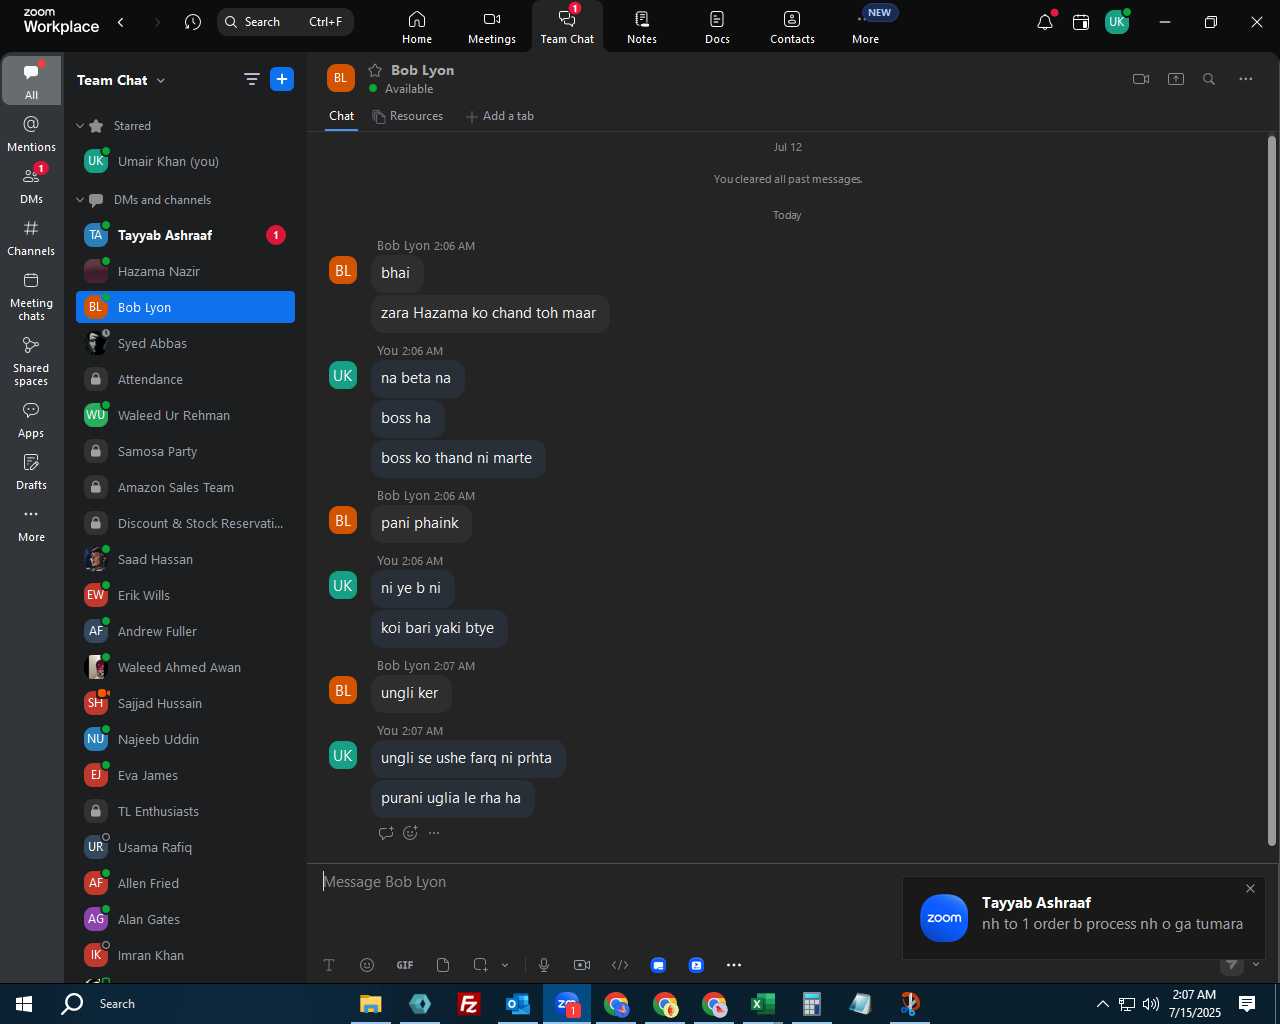Attach a file to the message

click(443, 965)
